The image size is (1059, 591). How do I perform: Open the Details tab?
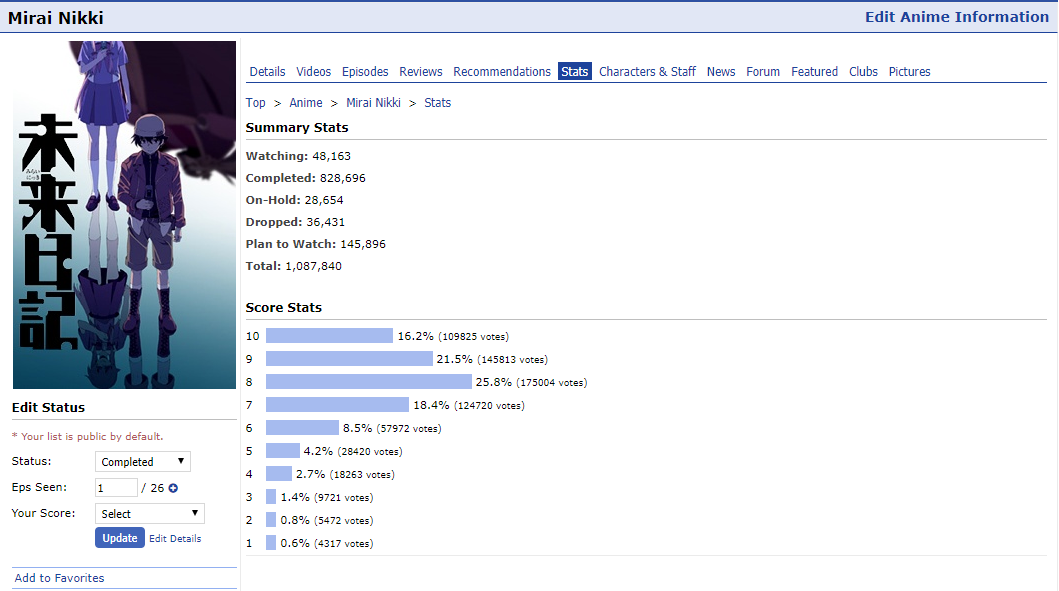267,72
